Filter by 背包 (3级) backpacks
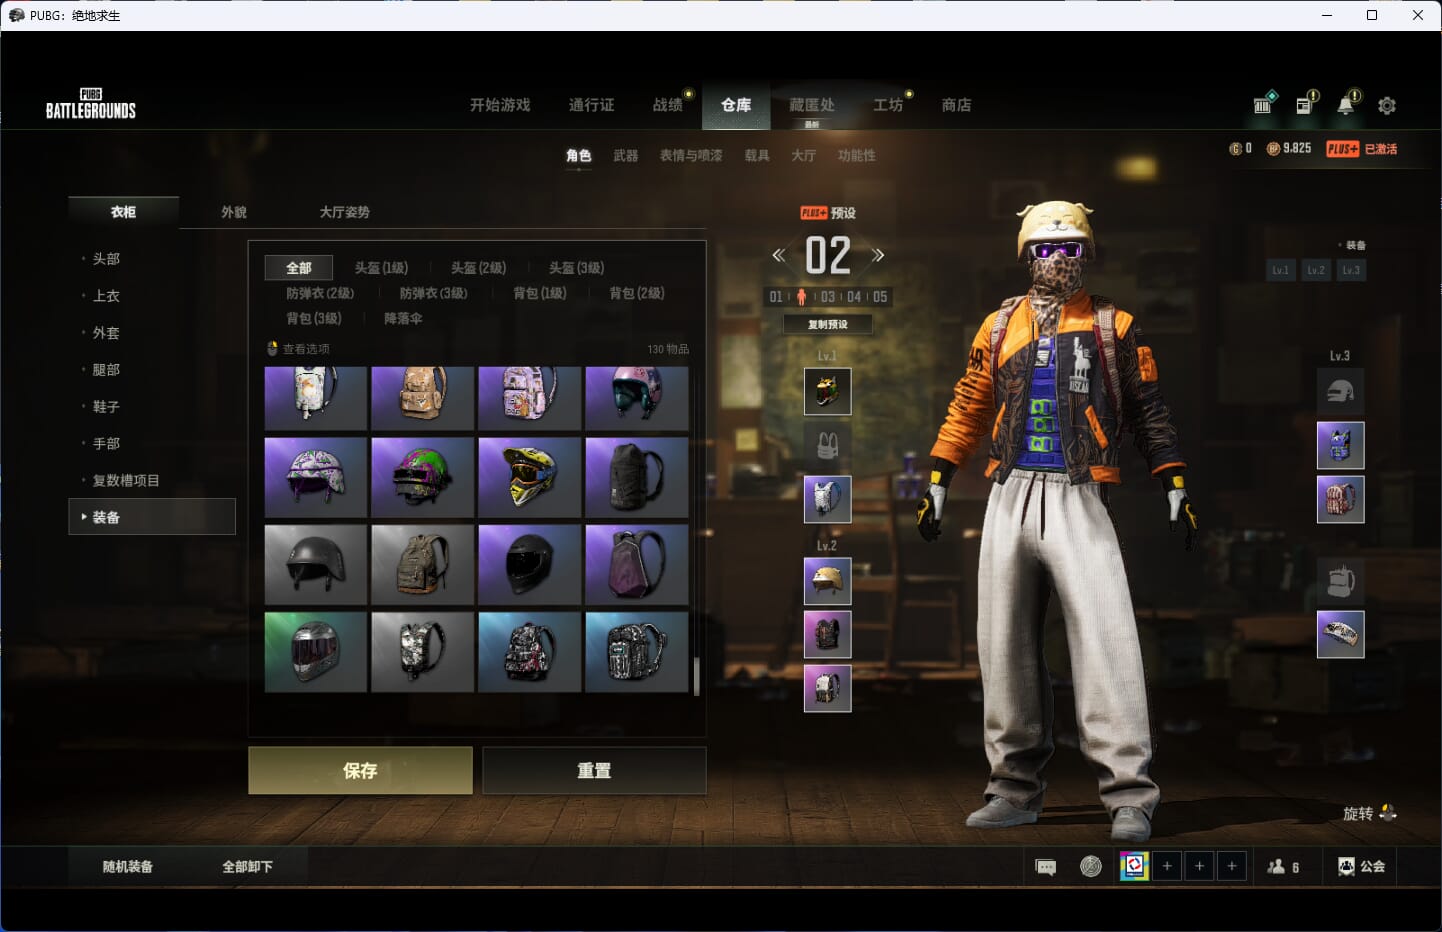Image resolution: width=1442 pixels, height=932 pixels. click(314, 318)
